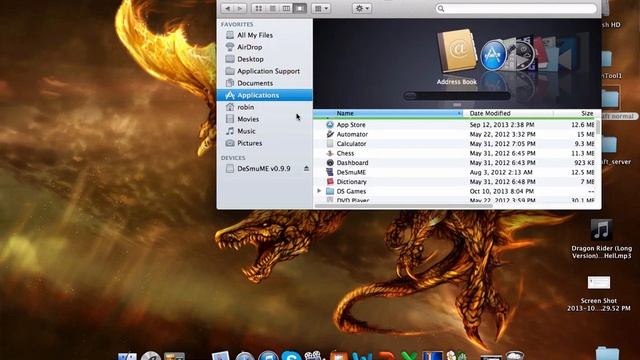Select the App Store cover thumbnail

pos(493,55)
